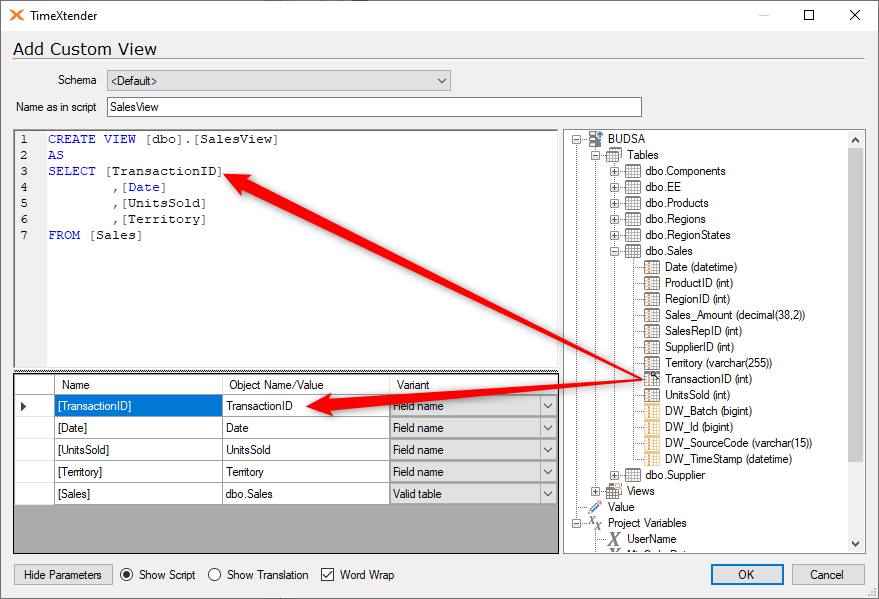Click the Value pencil icon
This screenshot has width=879, height=599.
click(595, 507)
